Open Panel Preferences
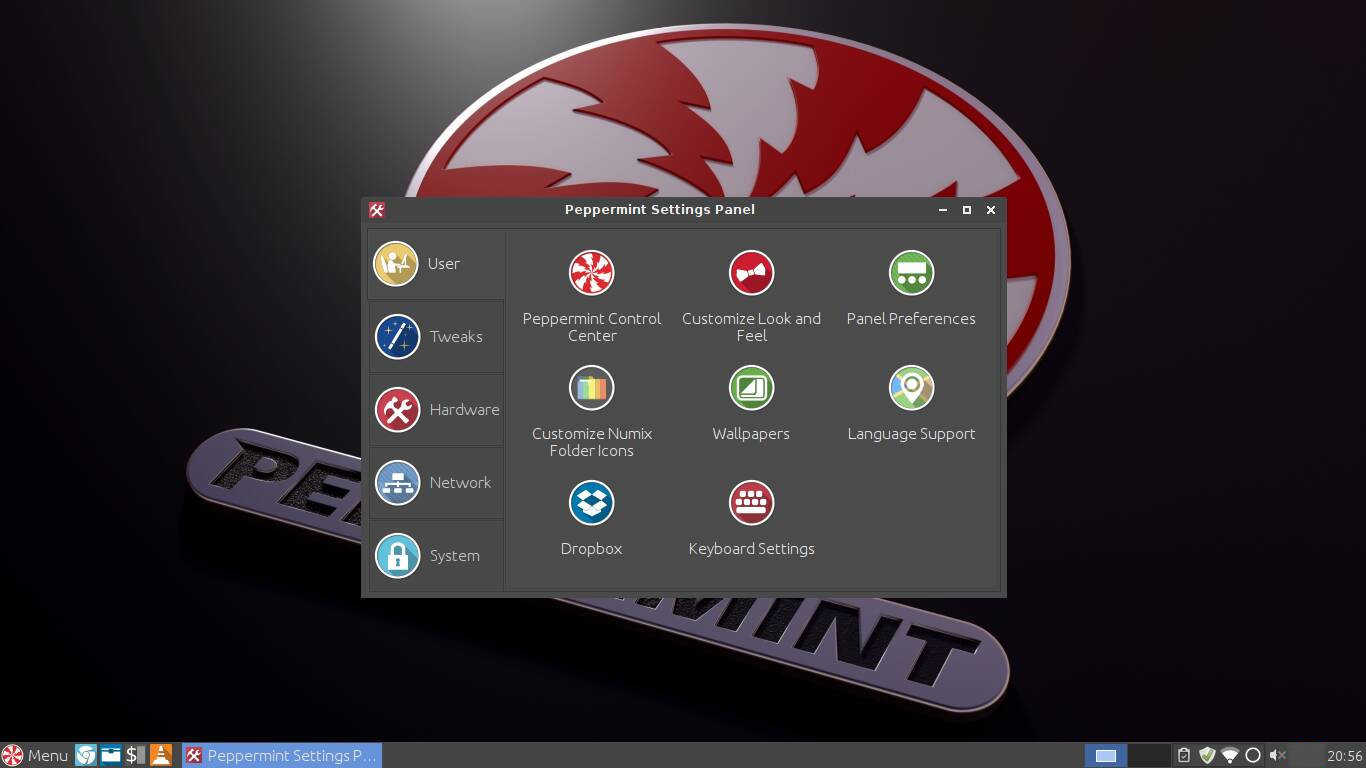Image resolution: width=1366 pixels, height=768 pixels. [x=911, y=273]
